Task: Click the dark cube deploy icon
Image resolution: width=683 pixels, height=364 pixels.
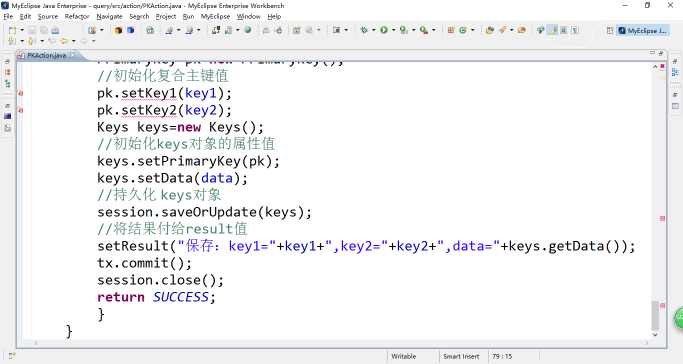Action: pos(118,30)
